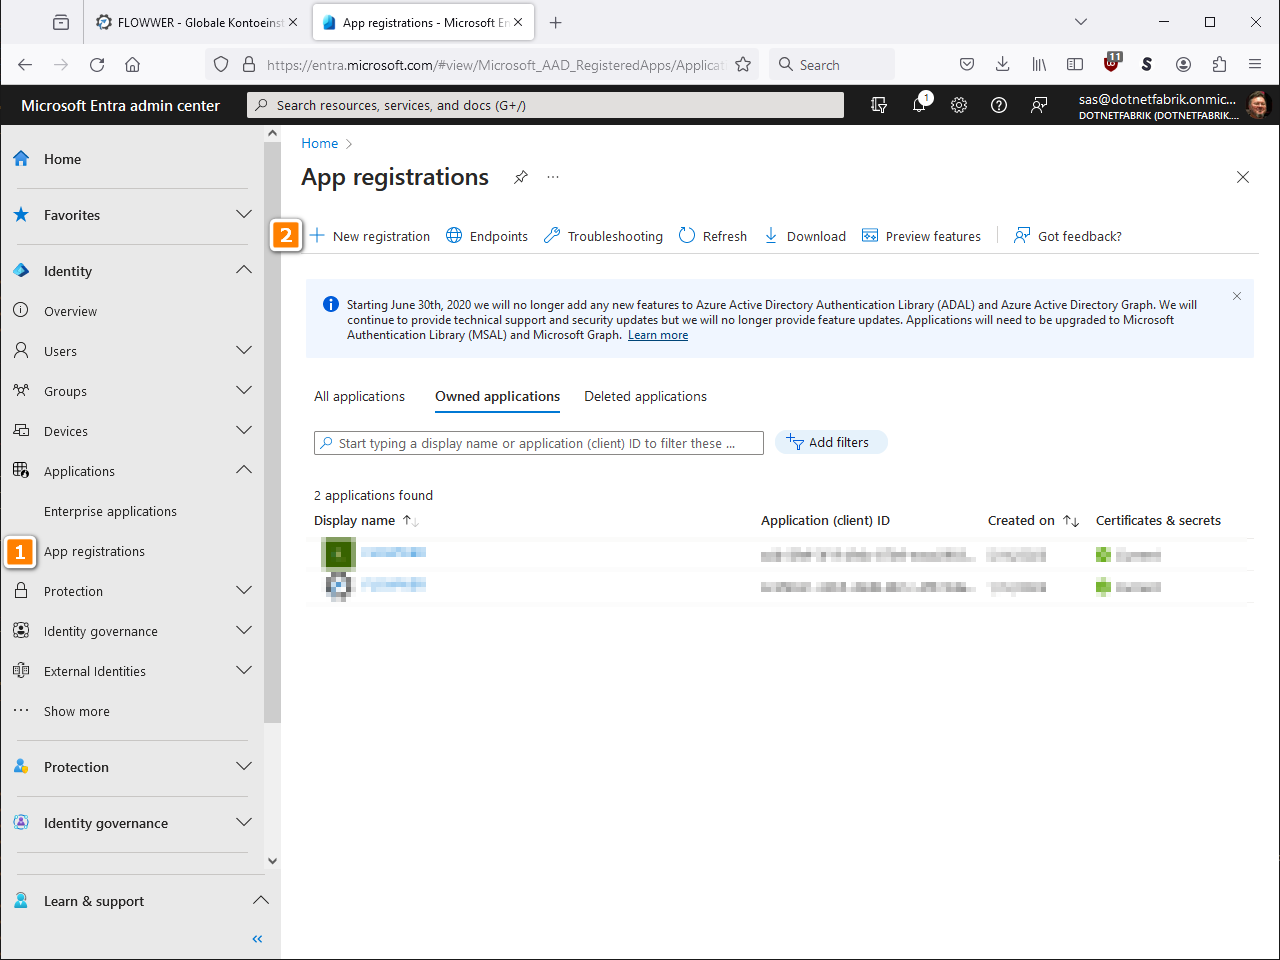The width and height of the screenshot is (1280, 960).
Task: Click New registration button
Action: click(370, 236)
